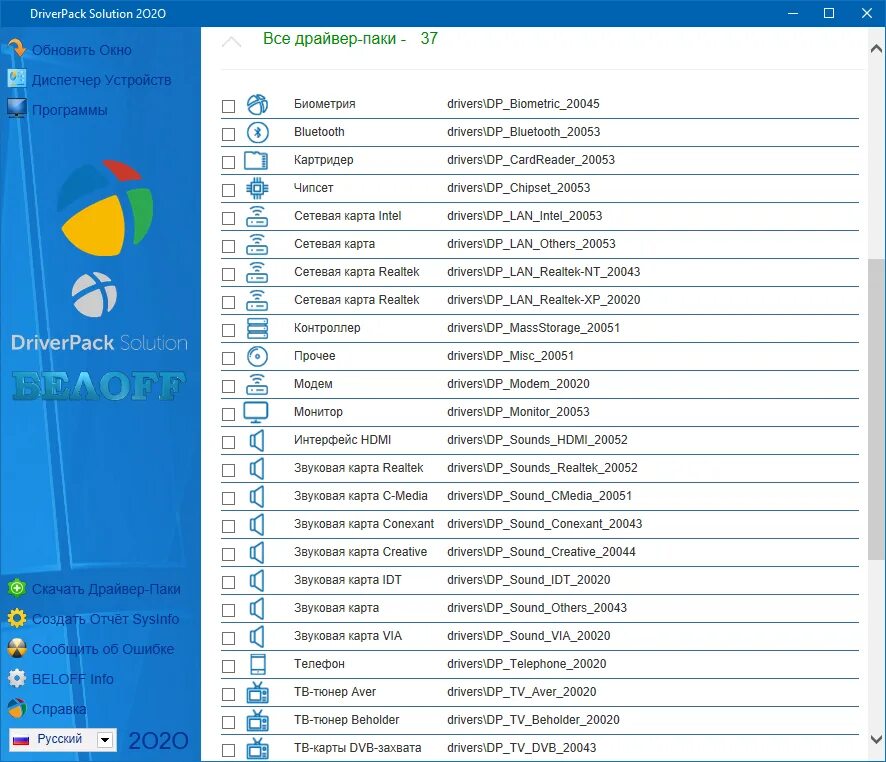Click the gear icon beside BELOFF Info
This screenshot has height=762, width=886.
[x=17, y=678]
